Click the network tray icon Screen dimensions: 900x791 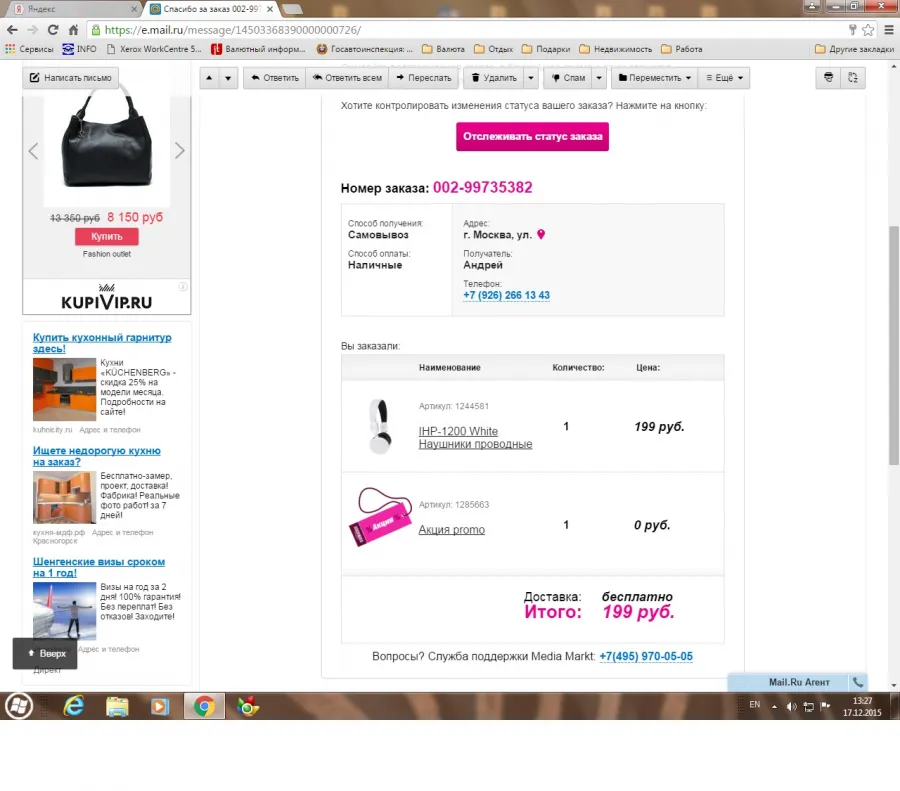[808, 706]
